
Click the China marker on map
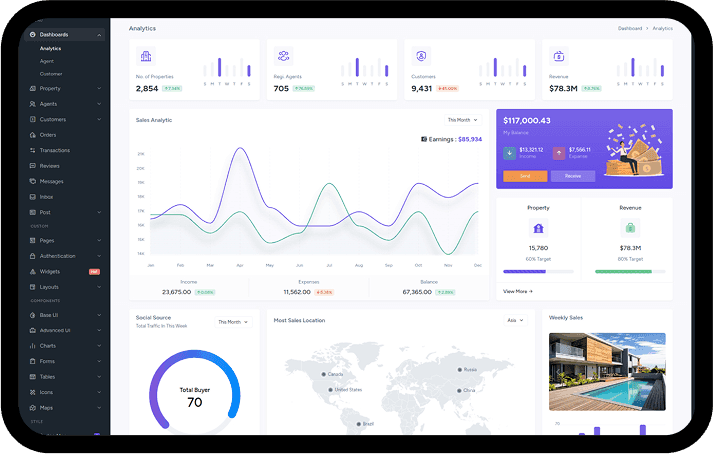coord(459,390)
